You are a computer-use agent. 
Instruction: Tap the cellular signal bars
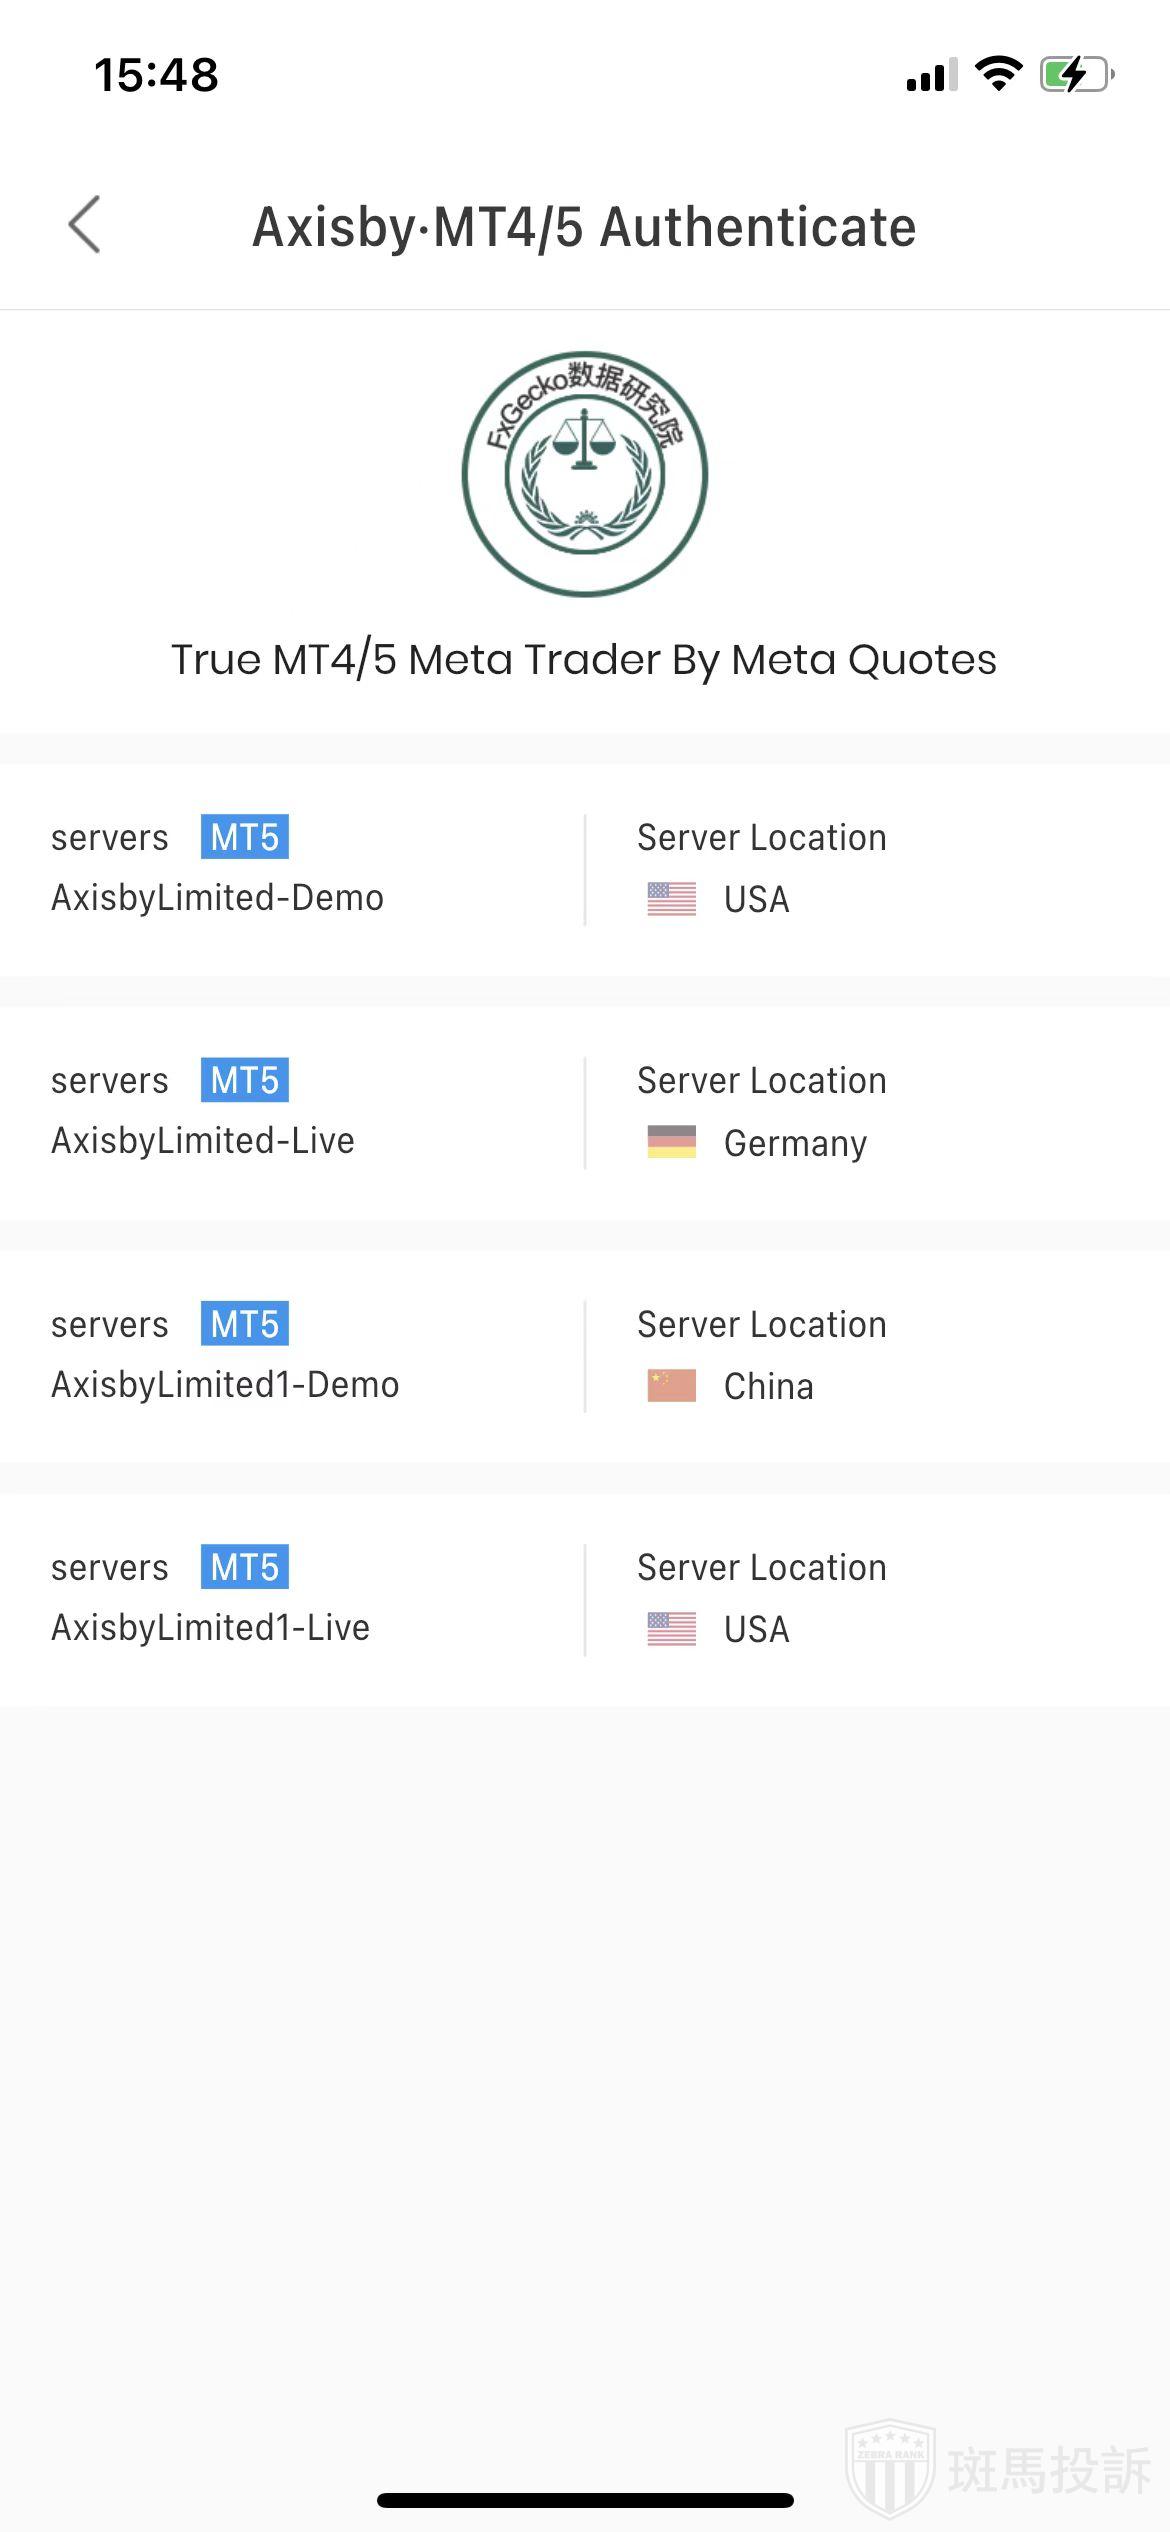[931, 75]
